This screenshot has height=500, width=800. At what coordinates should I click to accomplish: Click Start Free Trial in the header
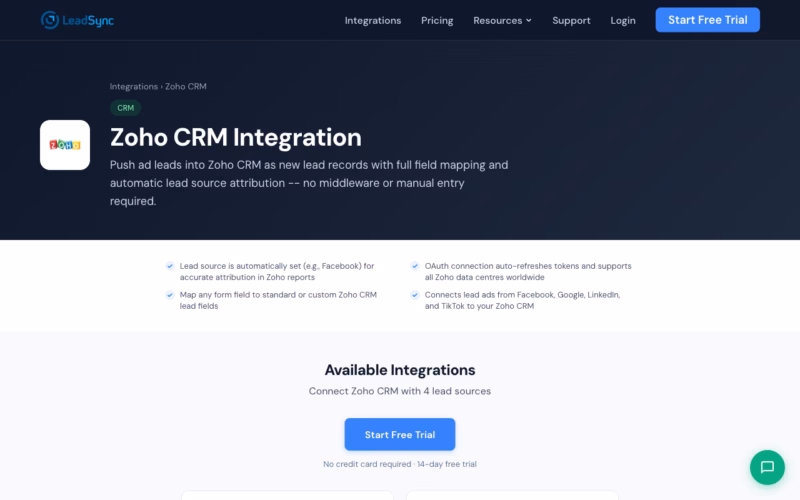click(x=708, y=20)
